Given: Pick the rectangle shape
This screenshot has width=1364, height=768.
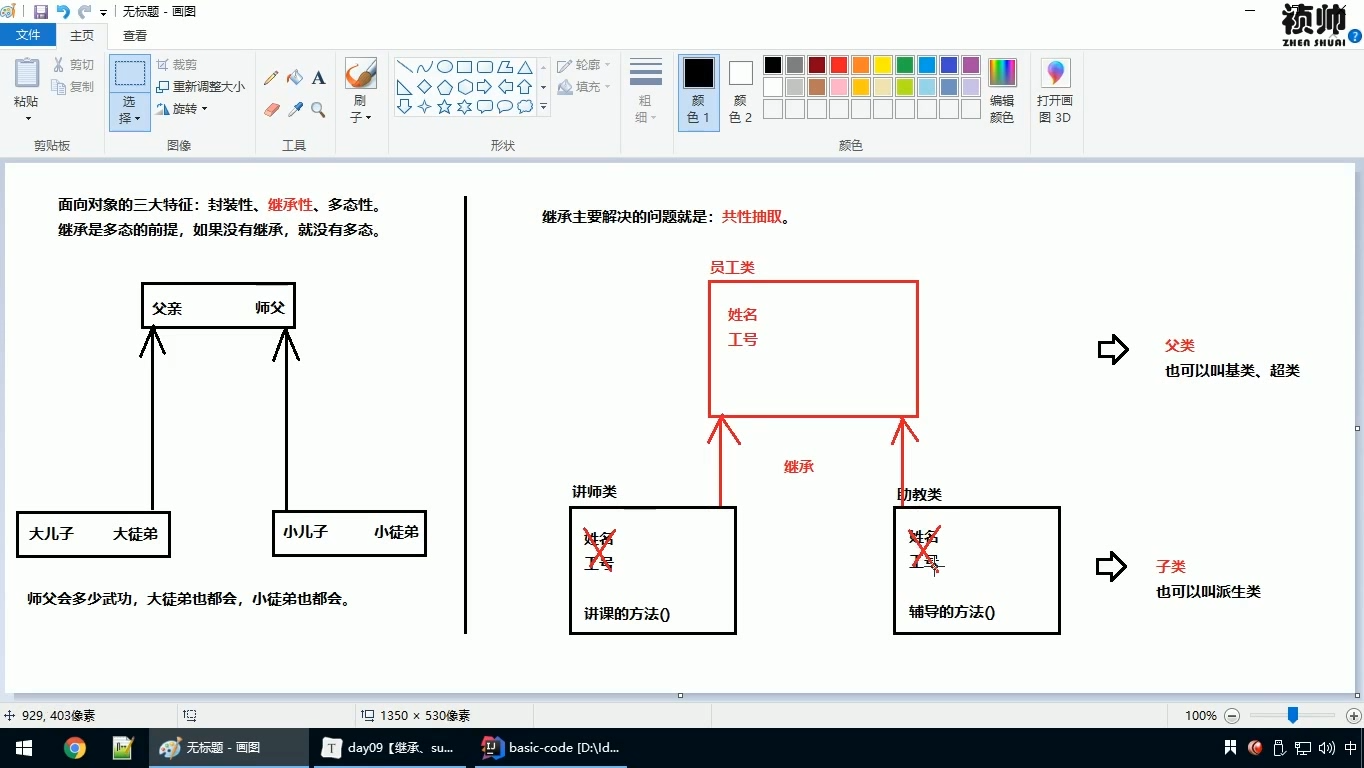Looking at the screenshot, I should tap(465, 68).
